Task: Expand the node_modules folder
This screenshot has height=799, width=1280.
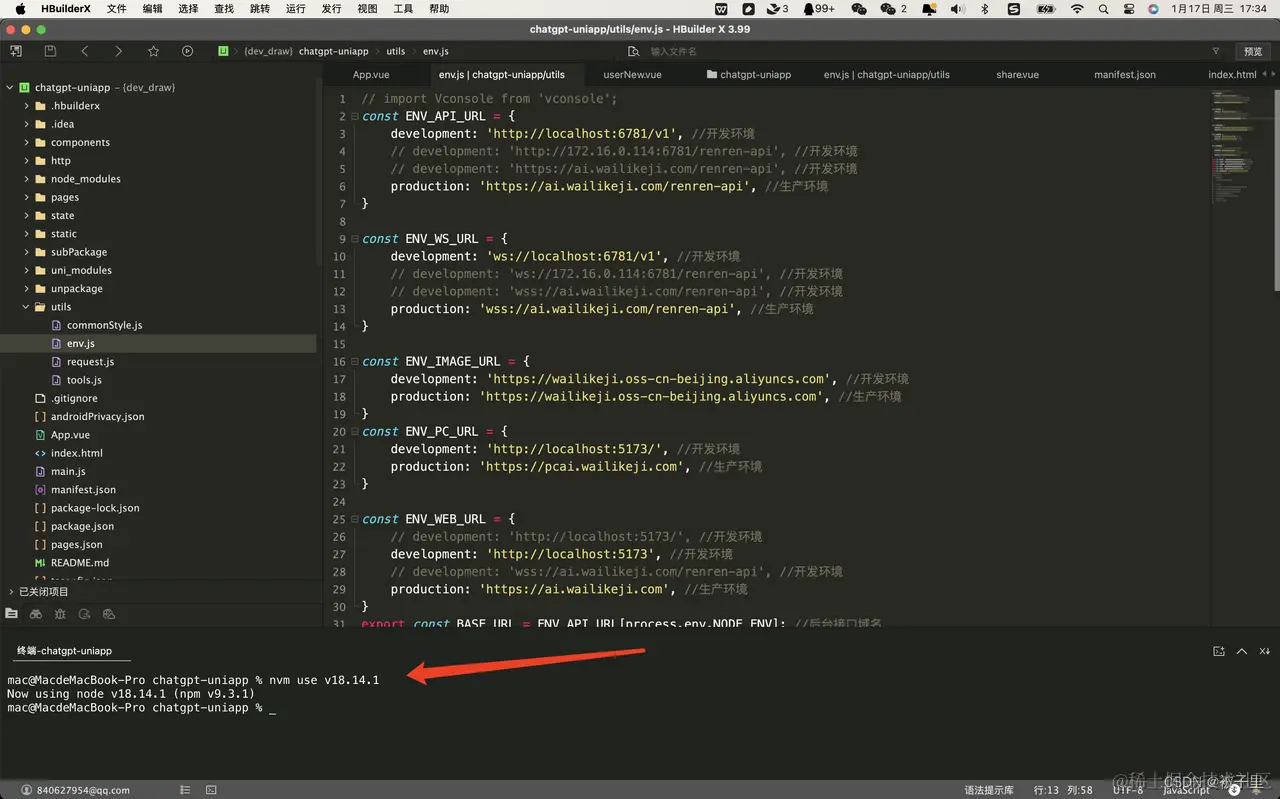Action: point(26,179)
